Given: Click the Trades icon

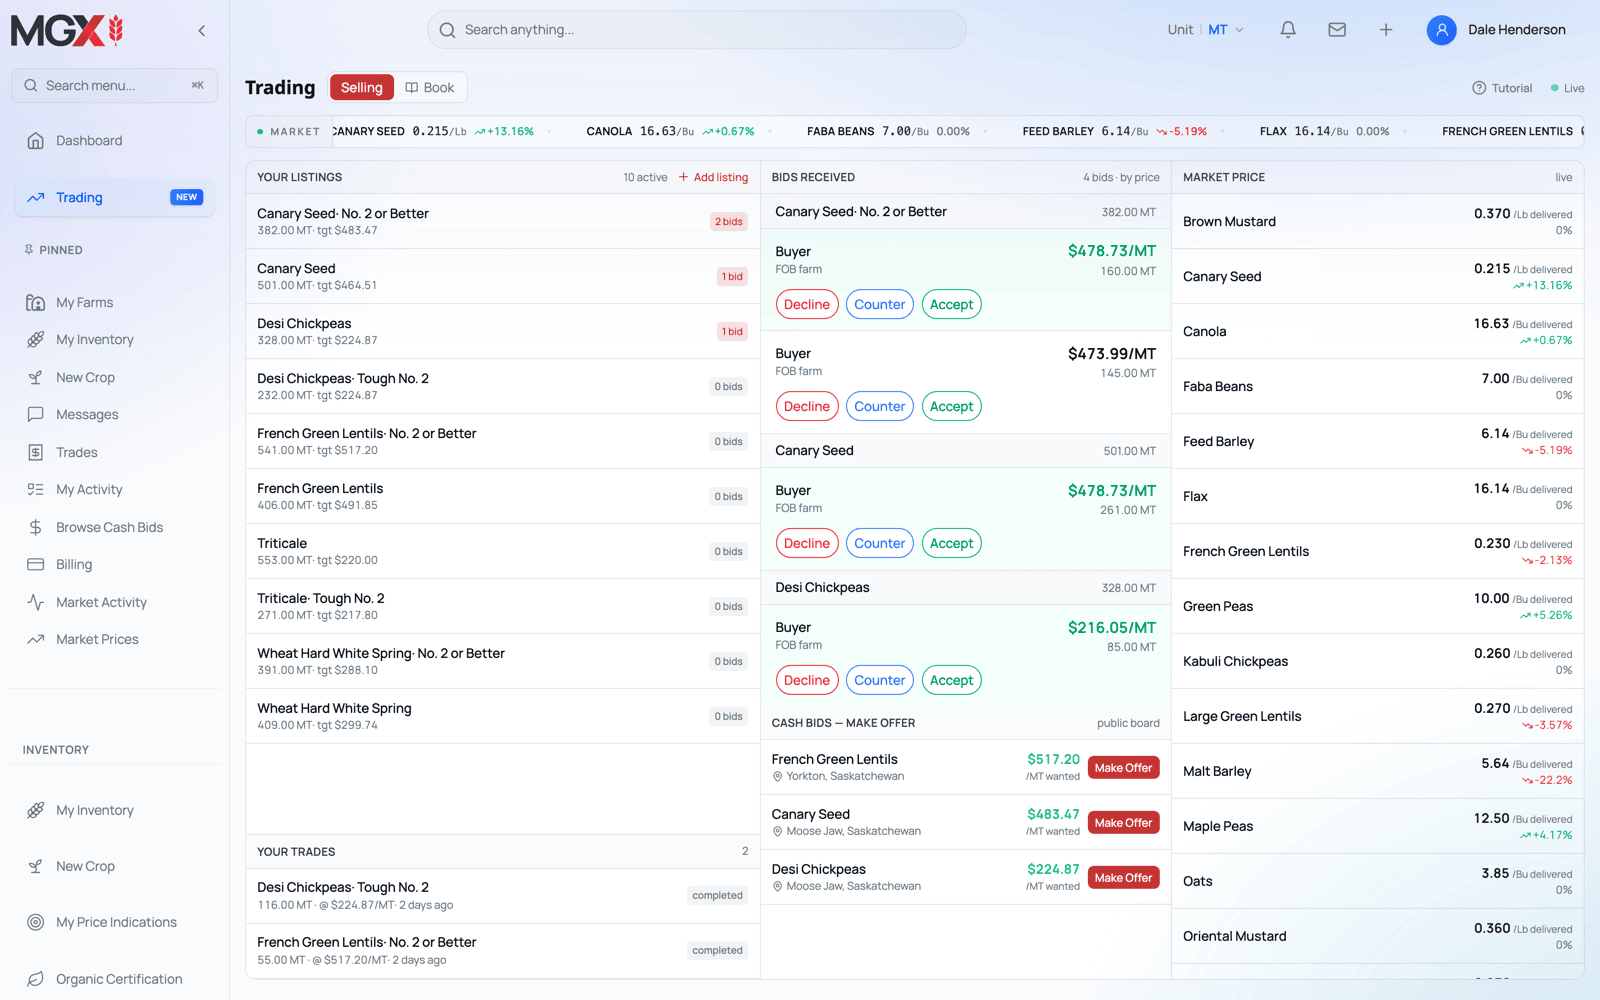Looking at the screenshot, I should pos(36,453).
